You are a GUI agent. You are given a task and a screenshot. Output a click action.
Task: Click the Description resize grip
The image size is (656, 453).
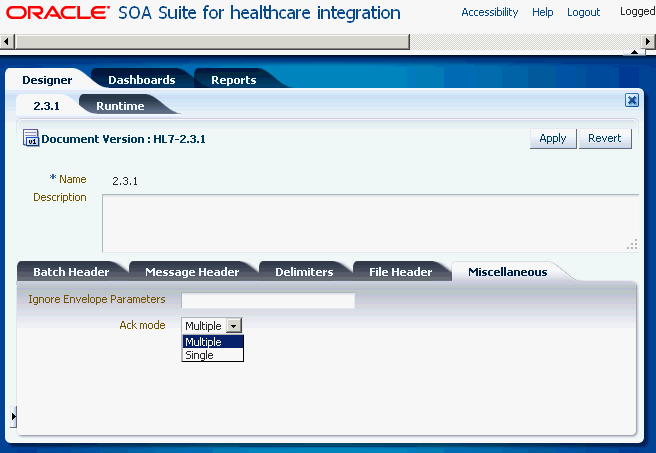[632, 244]
